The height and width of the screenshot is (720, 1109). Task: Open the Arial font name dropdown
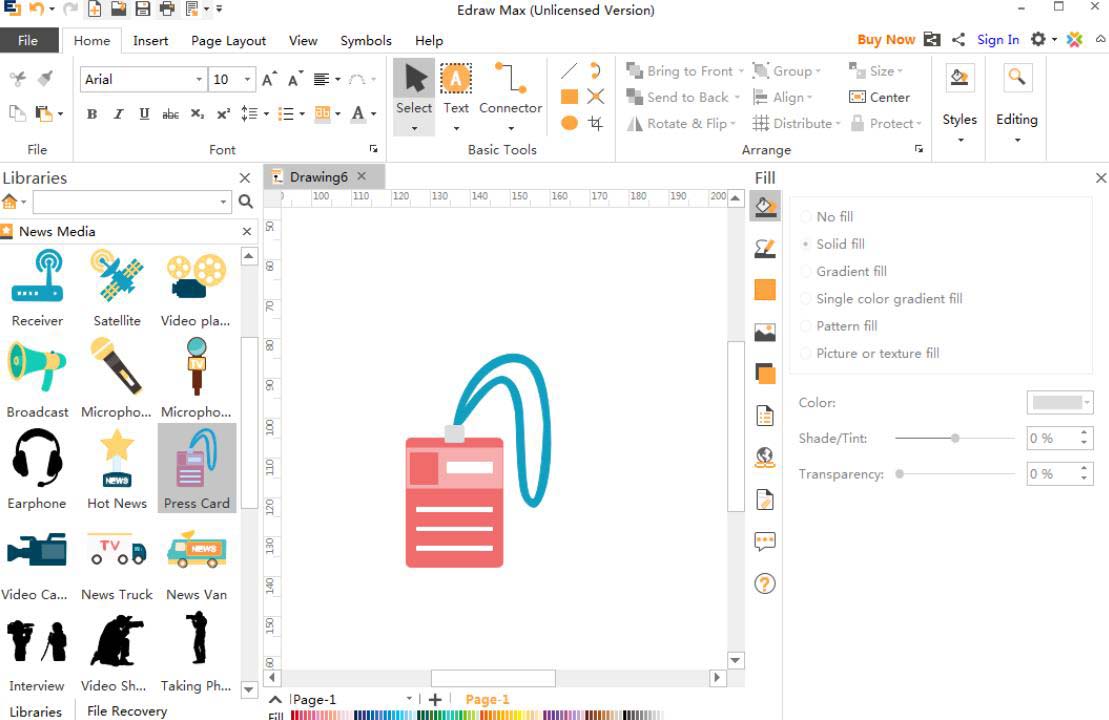(x=199, y=79)
